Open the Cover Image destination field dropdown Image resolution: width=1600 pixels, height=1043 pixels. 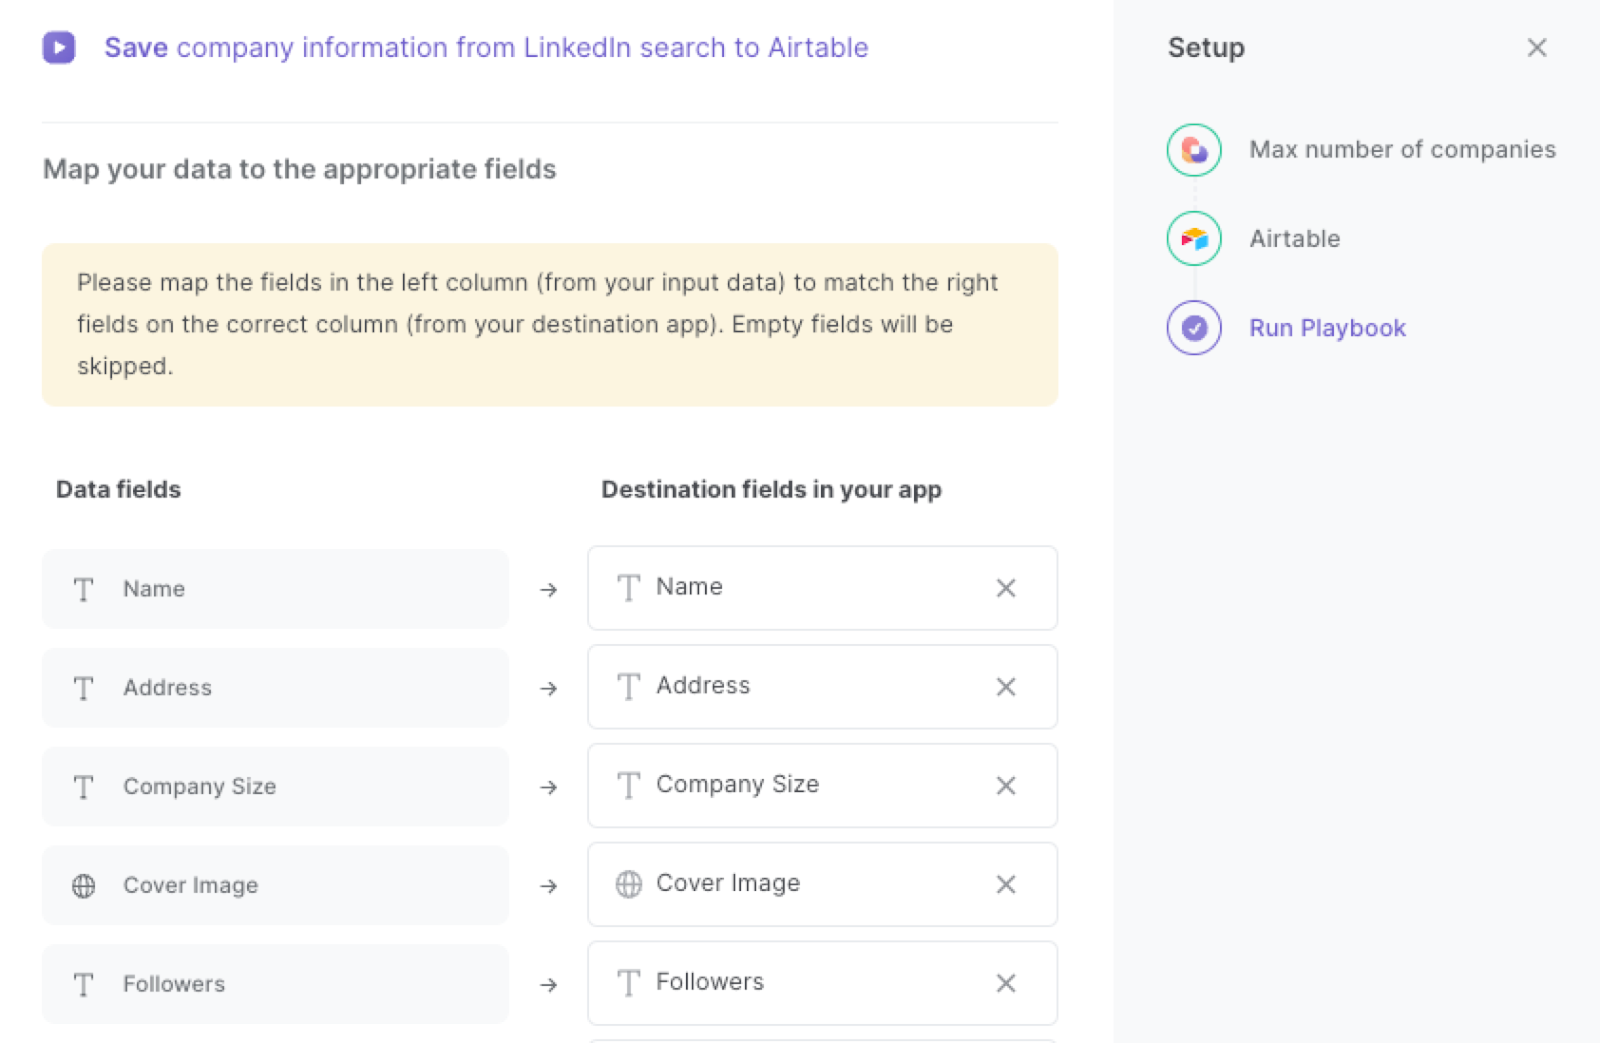pyautogui.click(x=822, y=884)
